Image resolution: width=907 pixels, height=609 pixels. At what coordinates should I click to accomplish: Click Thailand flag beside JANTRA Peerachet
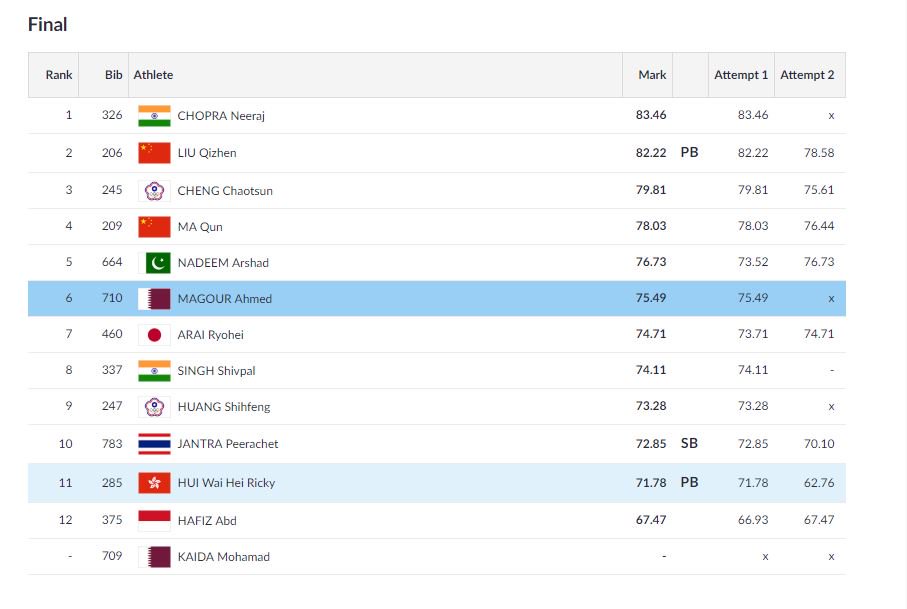pyautogui.click(x=154, y=443)
